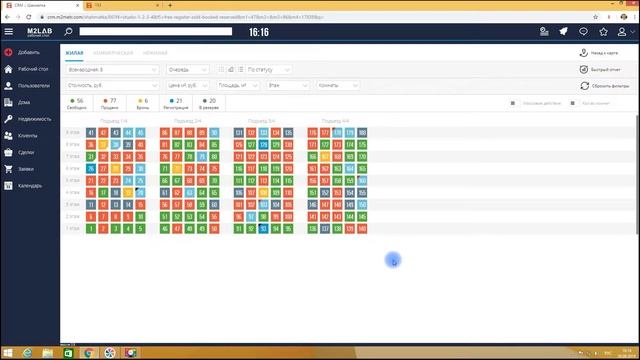Viewport: 640px width, 360px height.
Task: Click the browser reload icon
Action: pyautogui.click(x=29, y=17)
